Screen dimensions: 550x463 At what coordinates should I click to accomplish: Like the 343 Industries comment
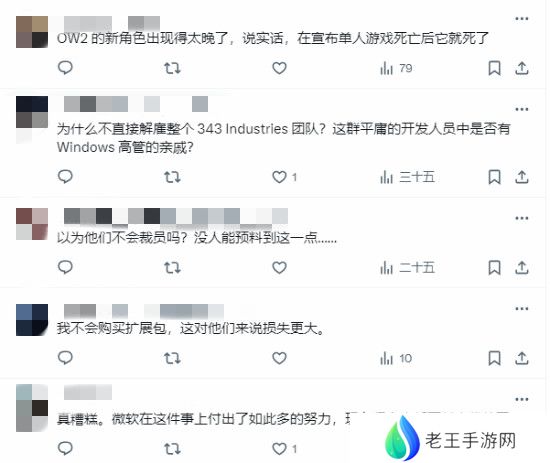(x=280, y=177)
